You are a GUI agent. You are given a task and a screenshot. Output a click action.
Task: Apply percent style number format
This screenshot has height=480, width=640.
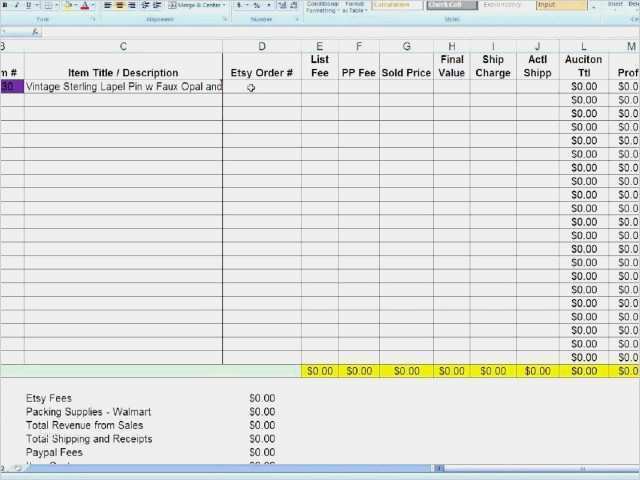[257, 6]
